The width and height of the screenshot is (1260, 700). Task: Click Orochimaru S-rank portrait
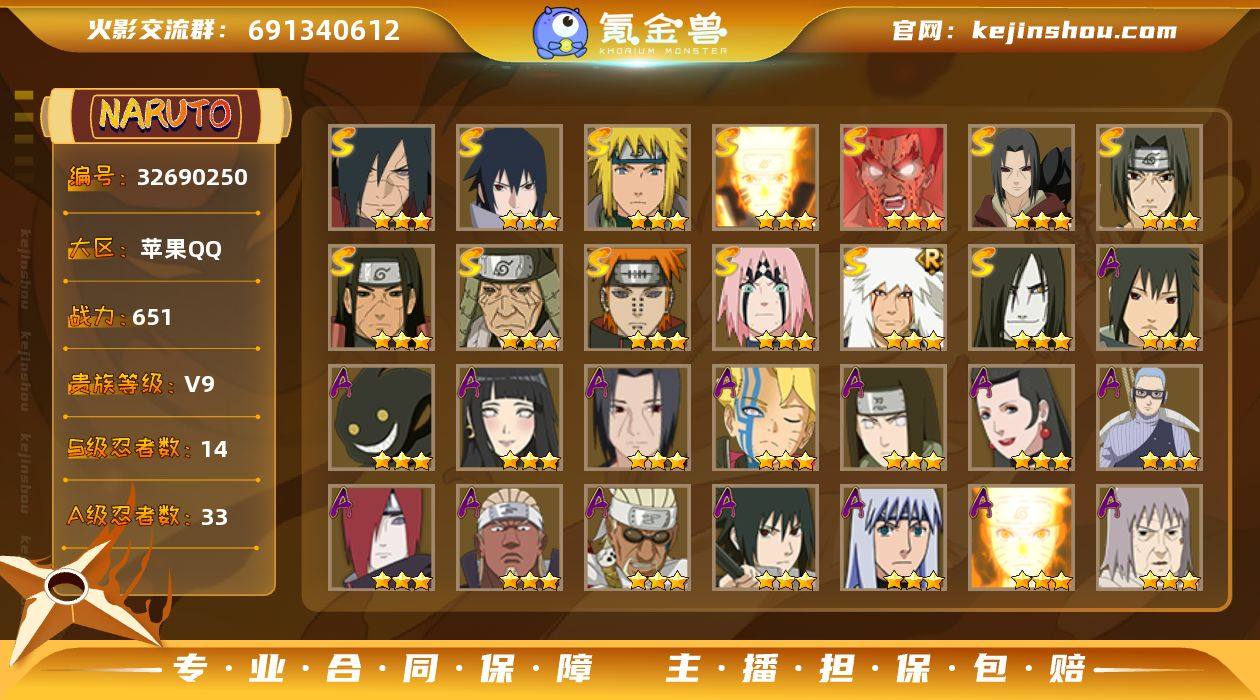[x=1021, y=298]
